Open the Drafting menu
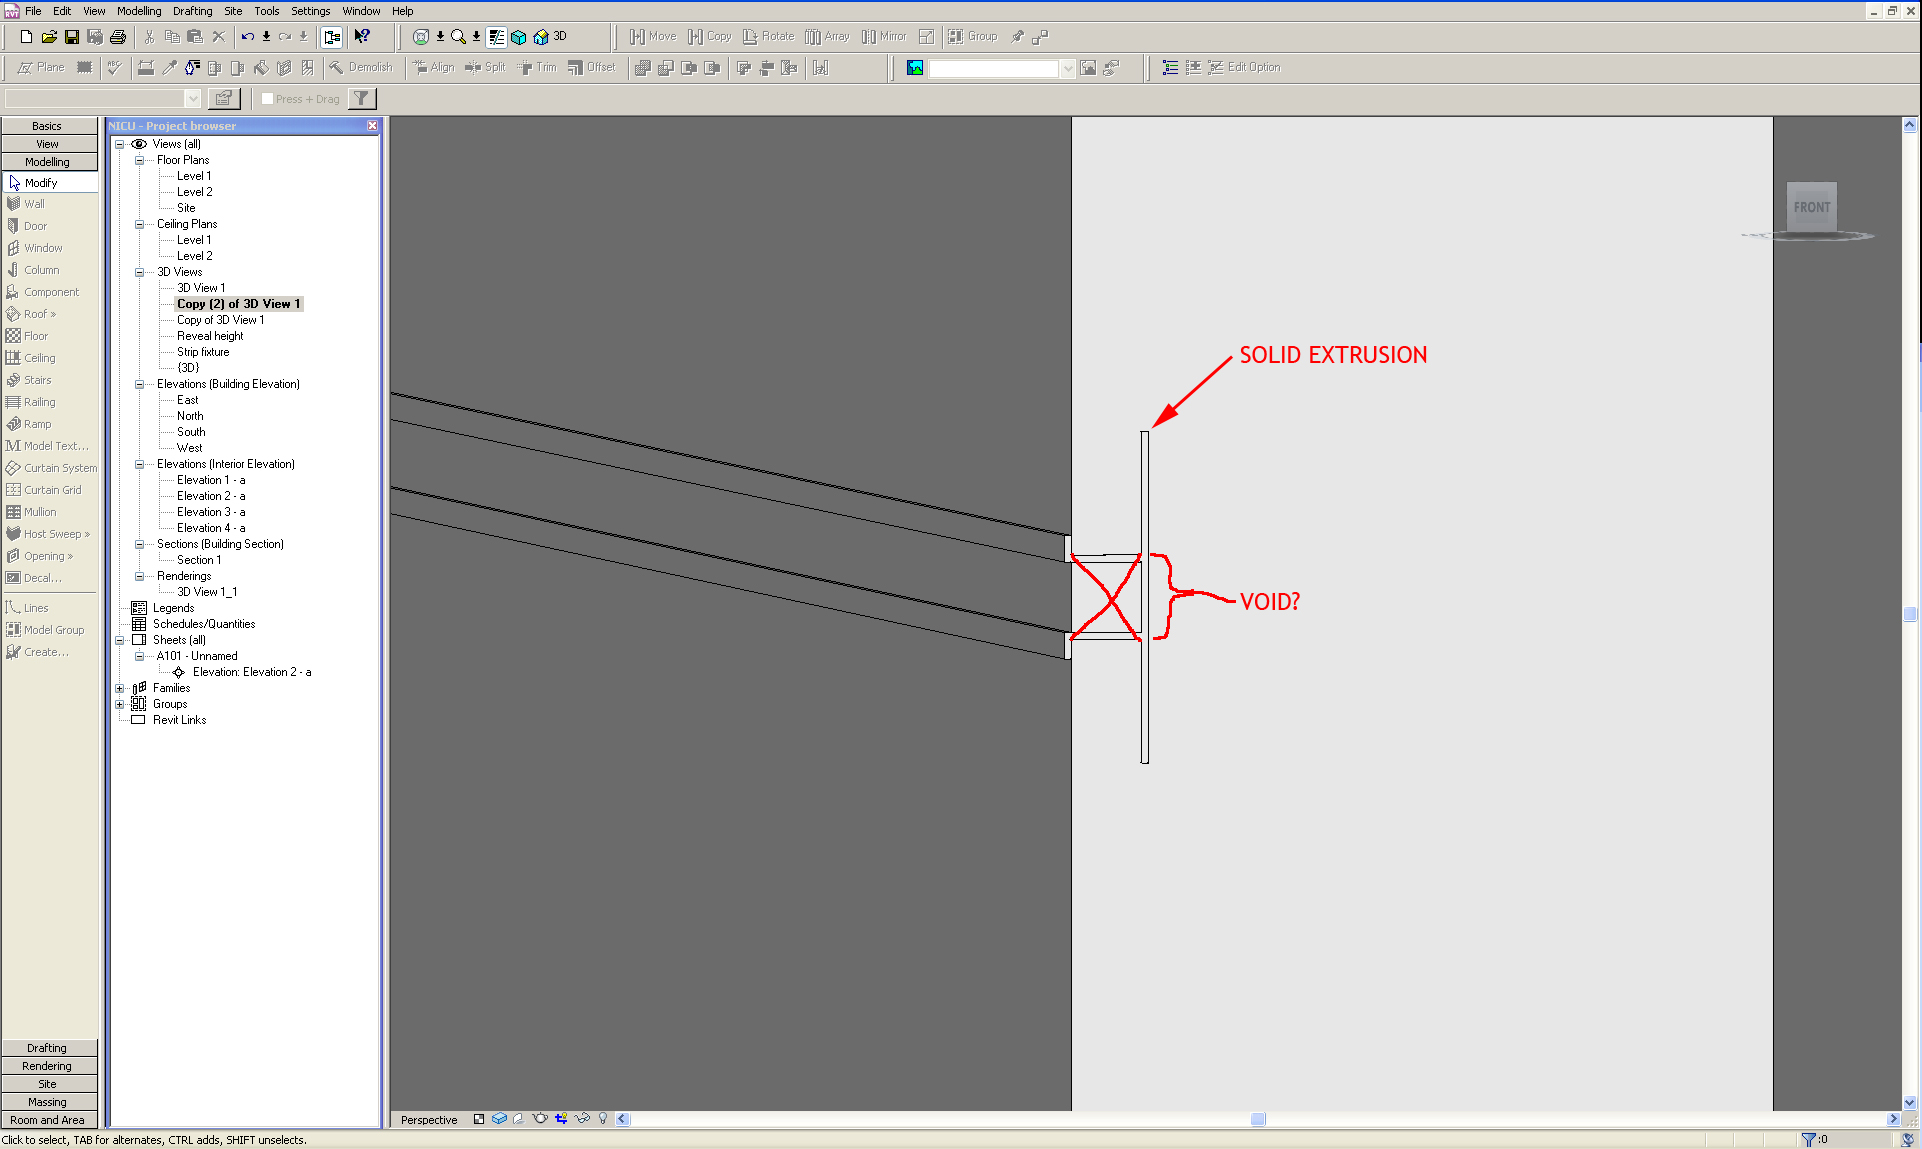1922x1149 pixels. point(192,11)
